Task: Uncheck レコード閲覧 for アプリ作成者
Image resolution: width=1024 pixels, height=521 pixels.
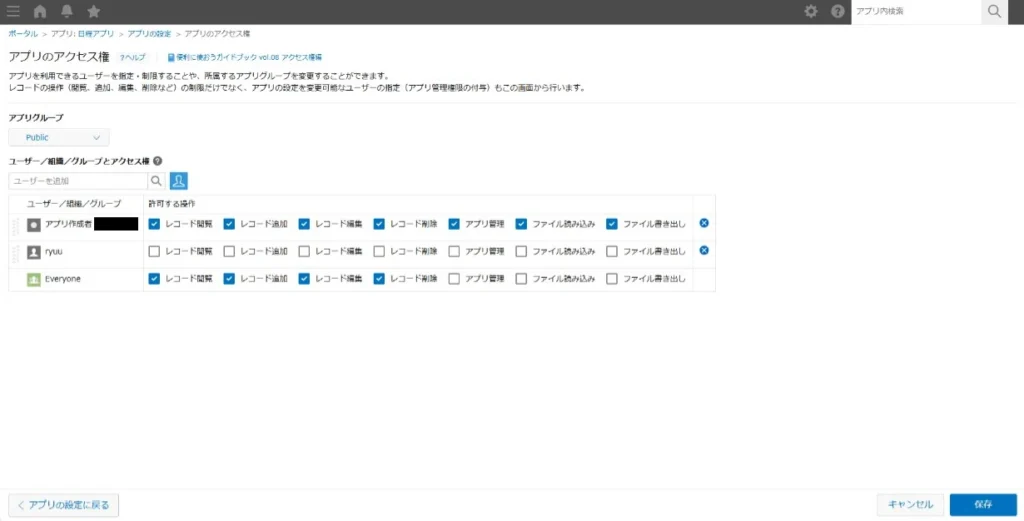Action: tap(154, 224)
